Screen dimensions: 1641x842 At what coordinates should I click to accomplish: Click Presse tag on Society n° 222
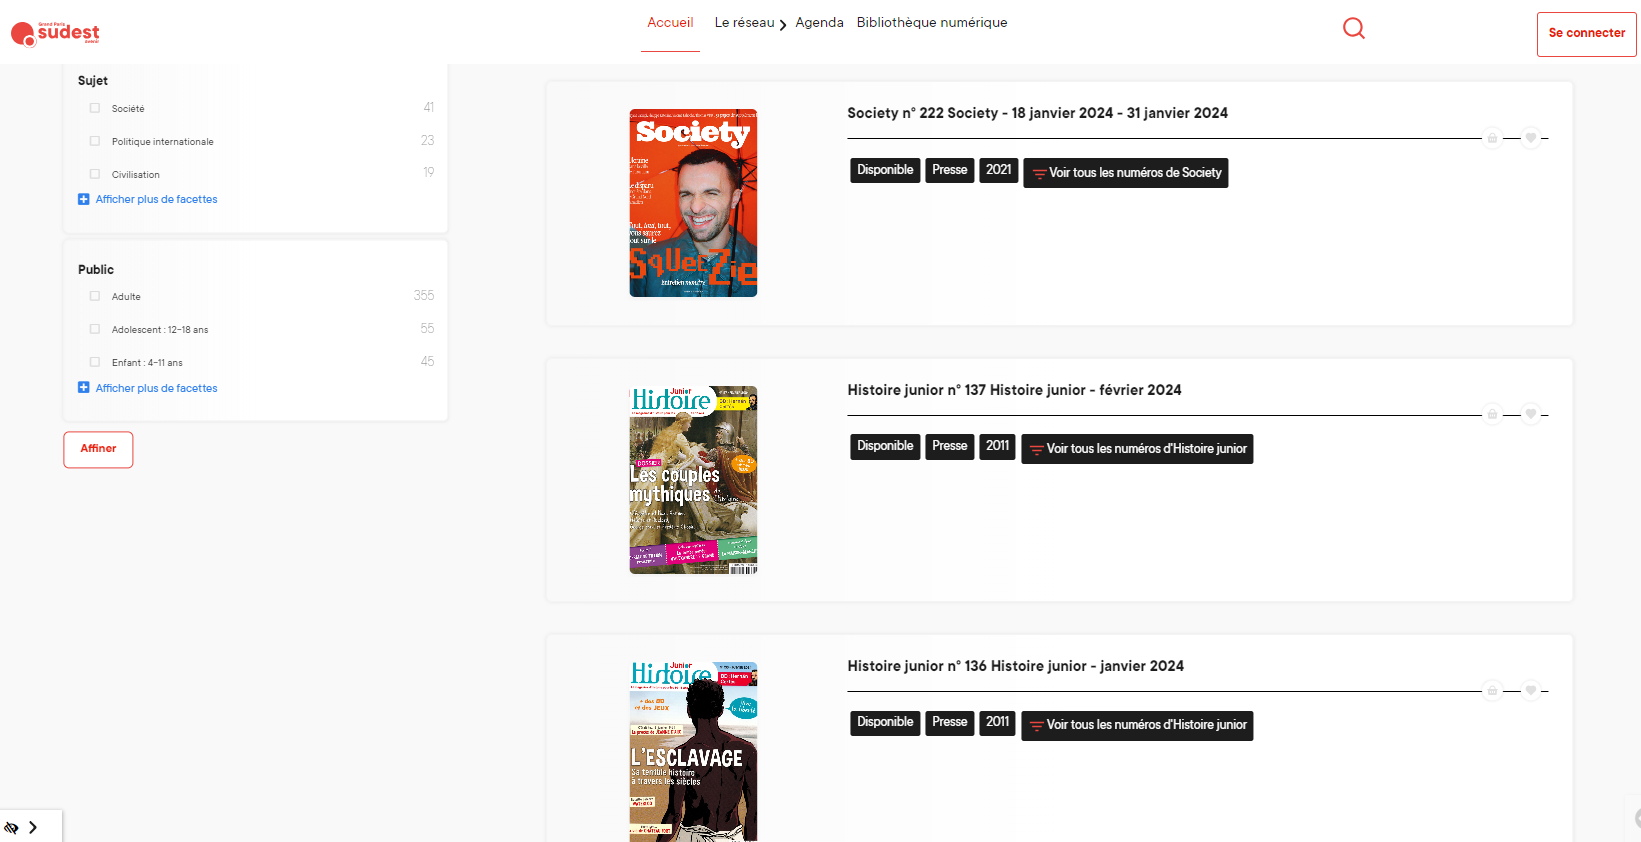point(949,170)
